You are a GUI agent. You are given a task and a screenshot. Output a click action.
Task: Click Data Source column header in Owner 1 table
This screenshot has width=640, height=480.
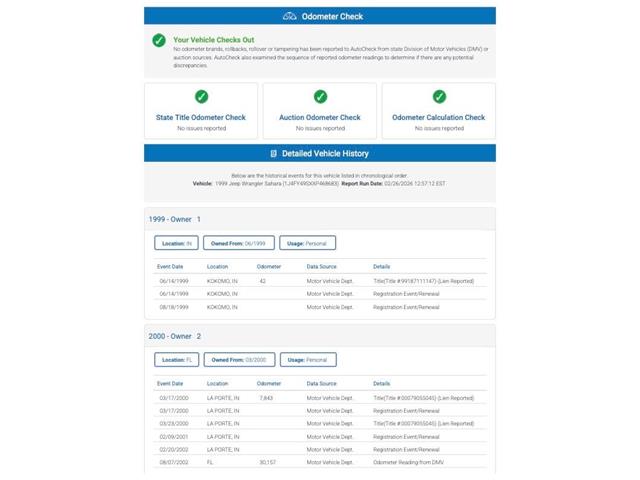(322, 267)
